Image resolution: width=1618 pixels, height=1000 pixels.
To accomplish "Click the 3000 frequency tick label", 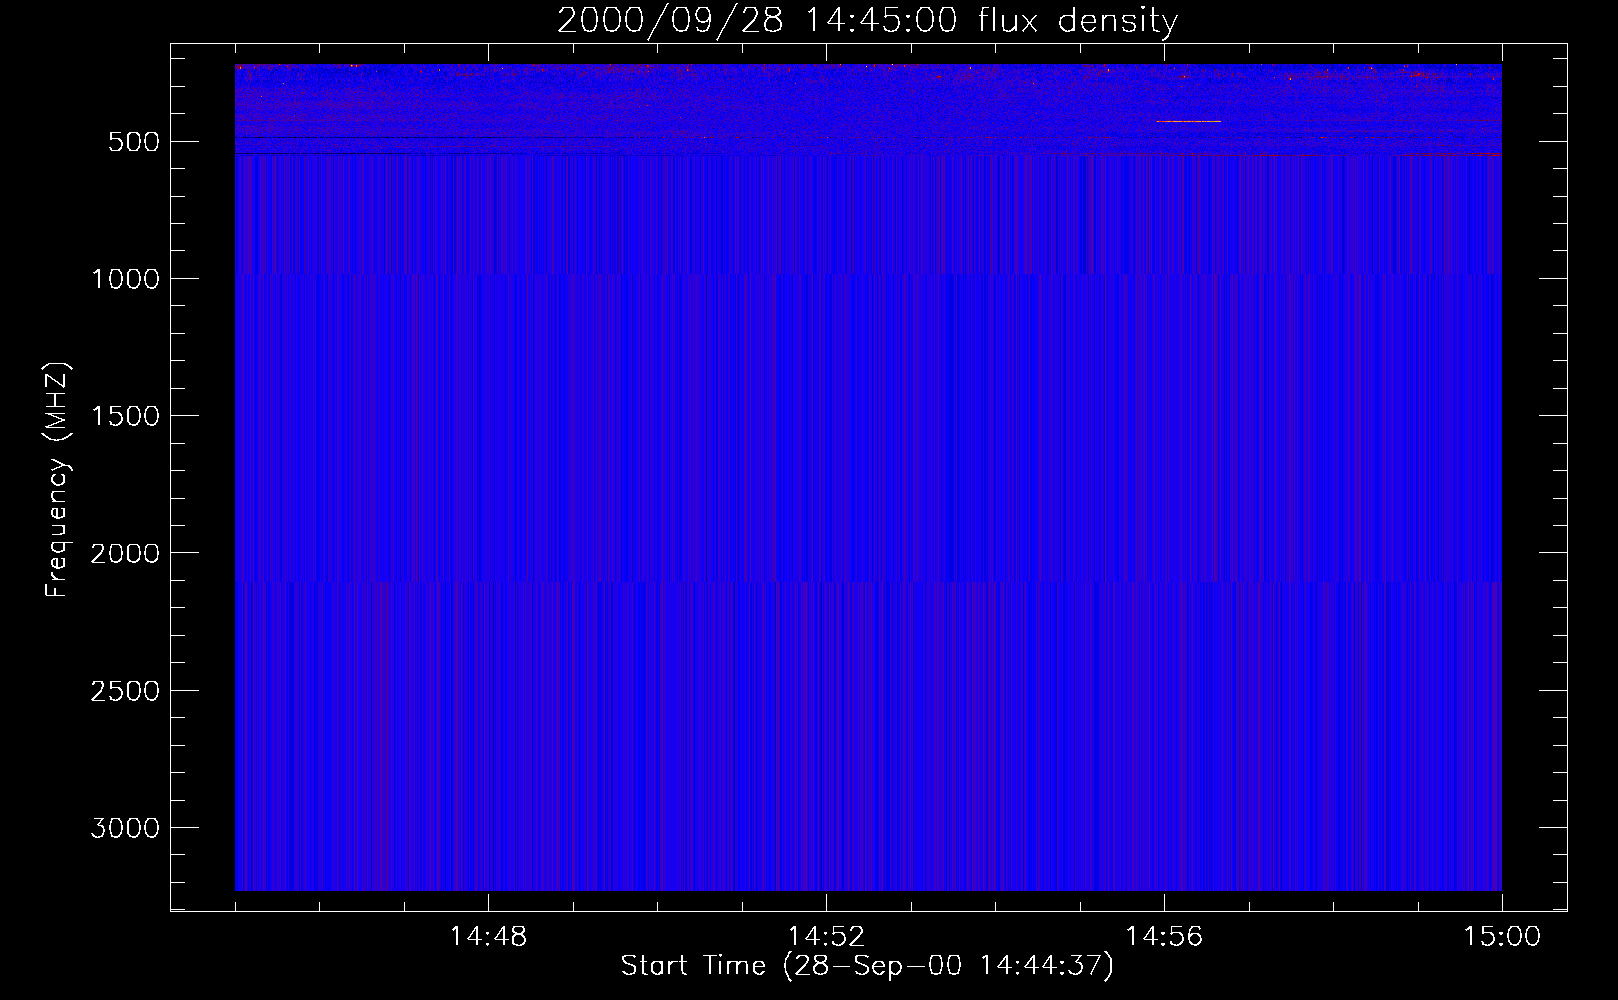I will click(125, 828).
